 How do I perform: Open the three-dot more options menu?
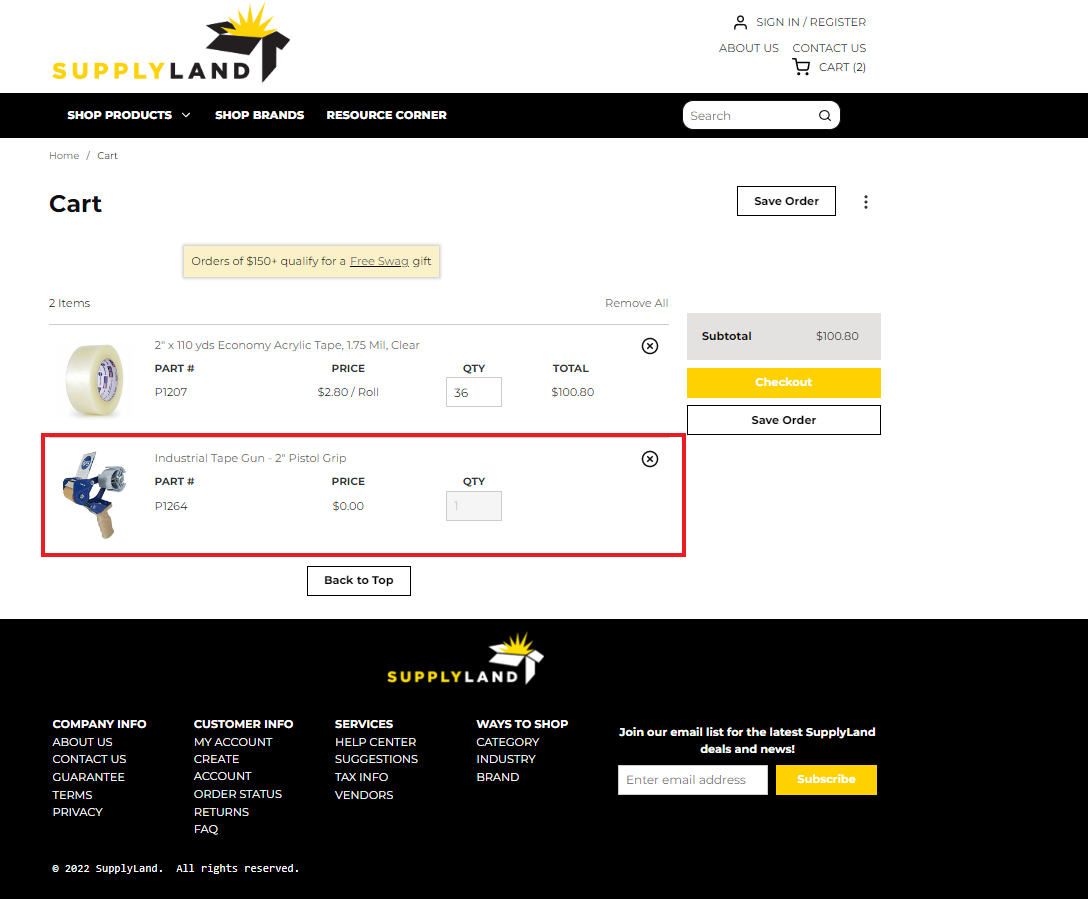pyautogui.click(x=866, y=202)
